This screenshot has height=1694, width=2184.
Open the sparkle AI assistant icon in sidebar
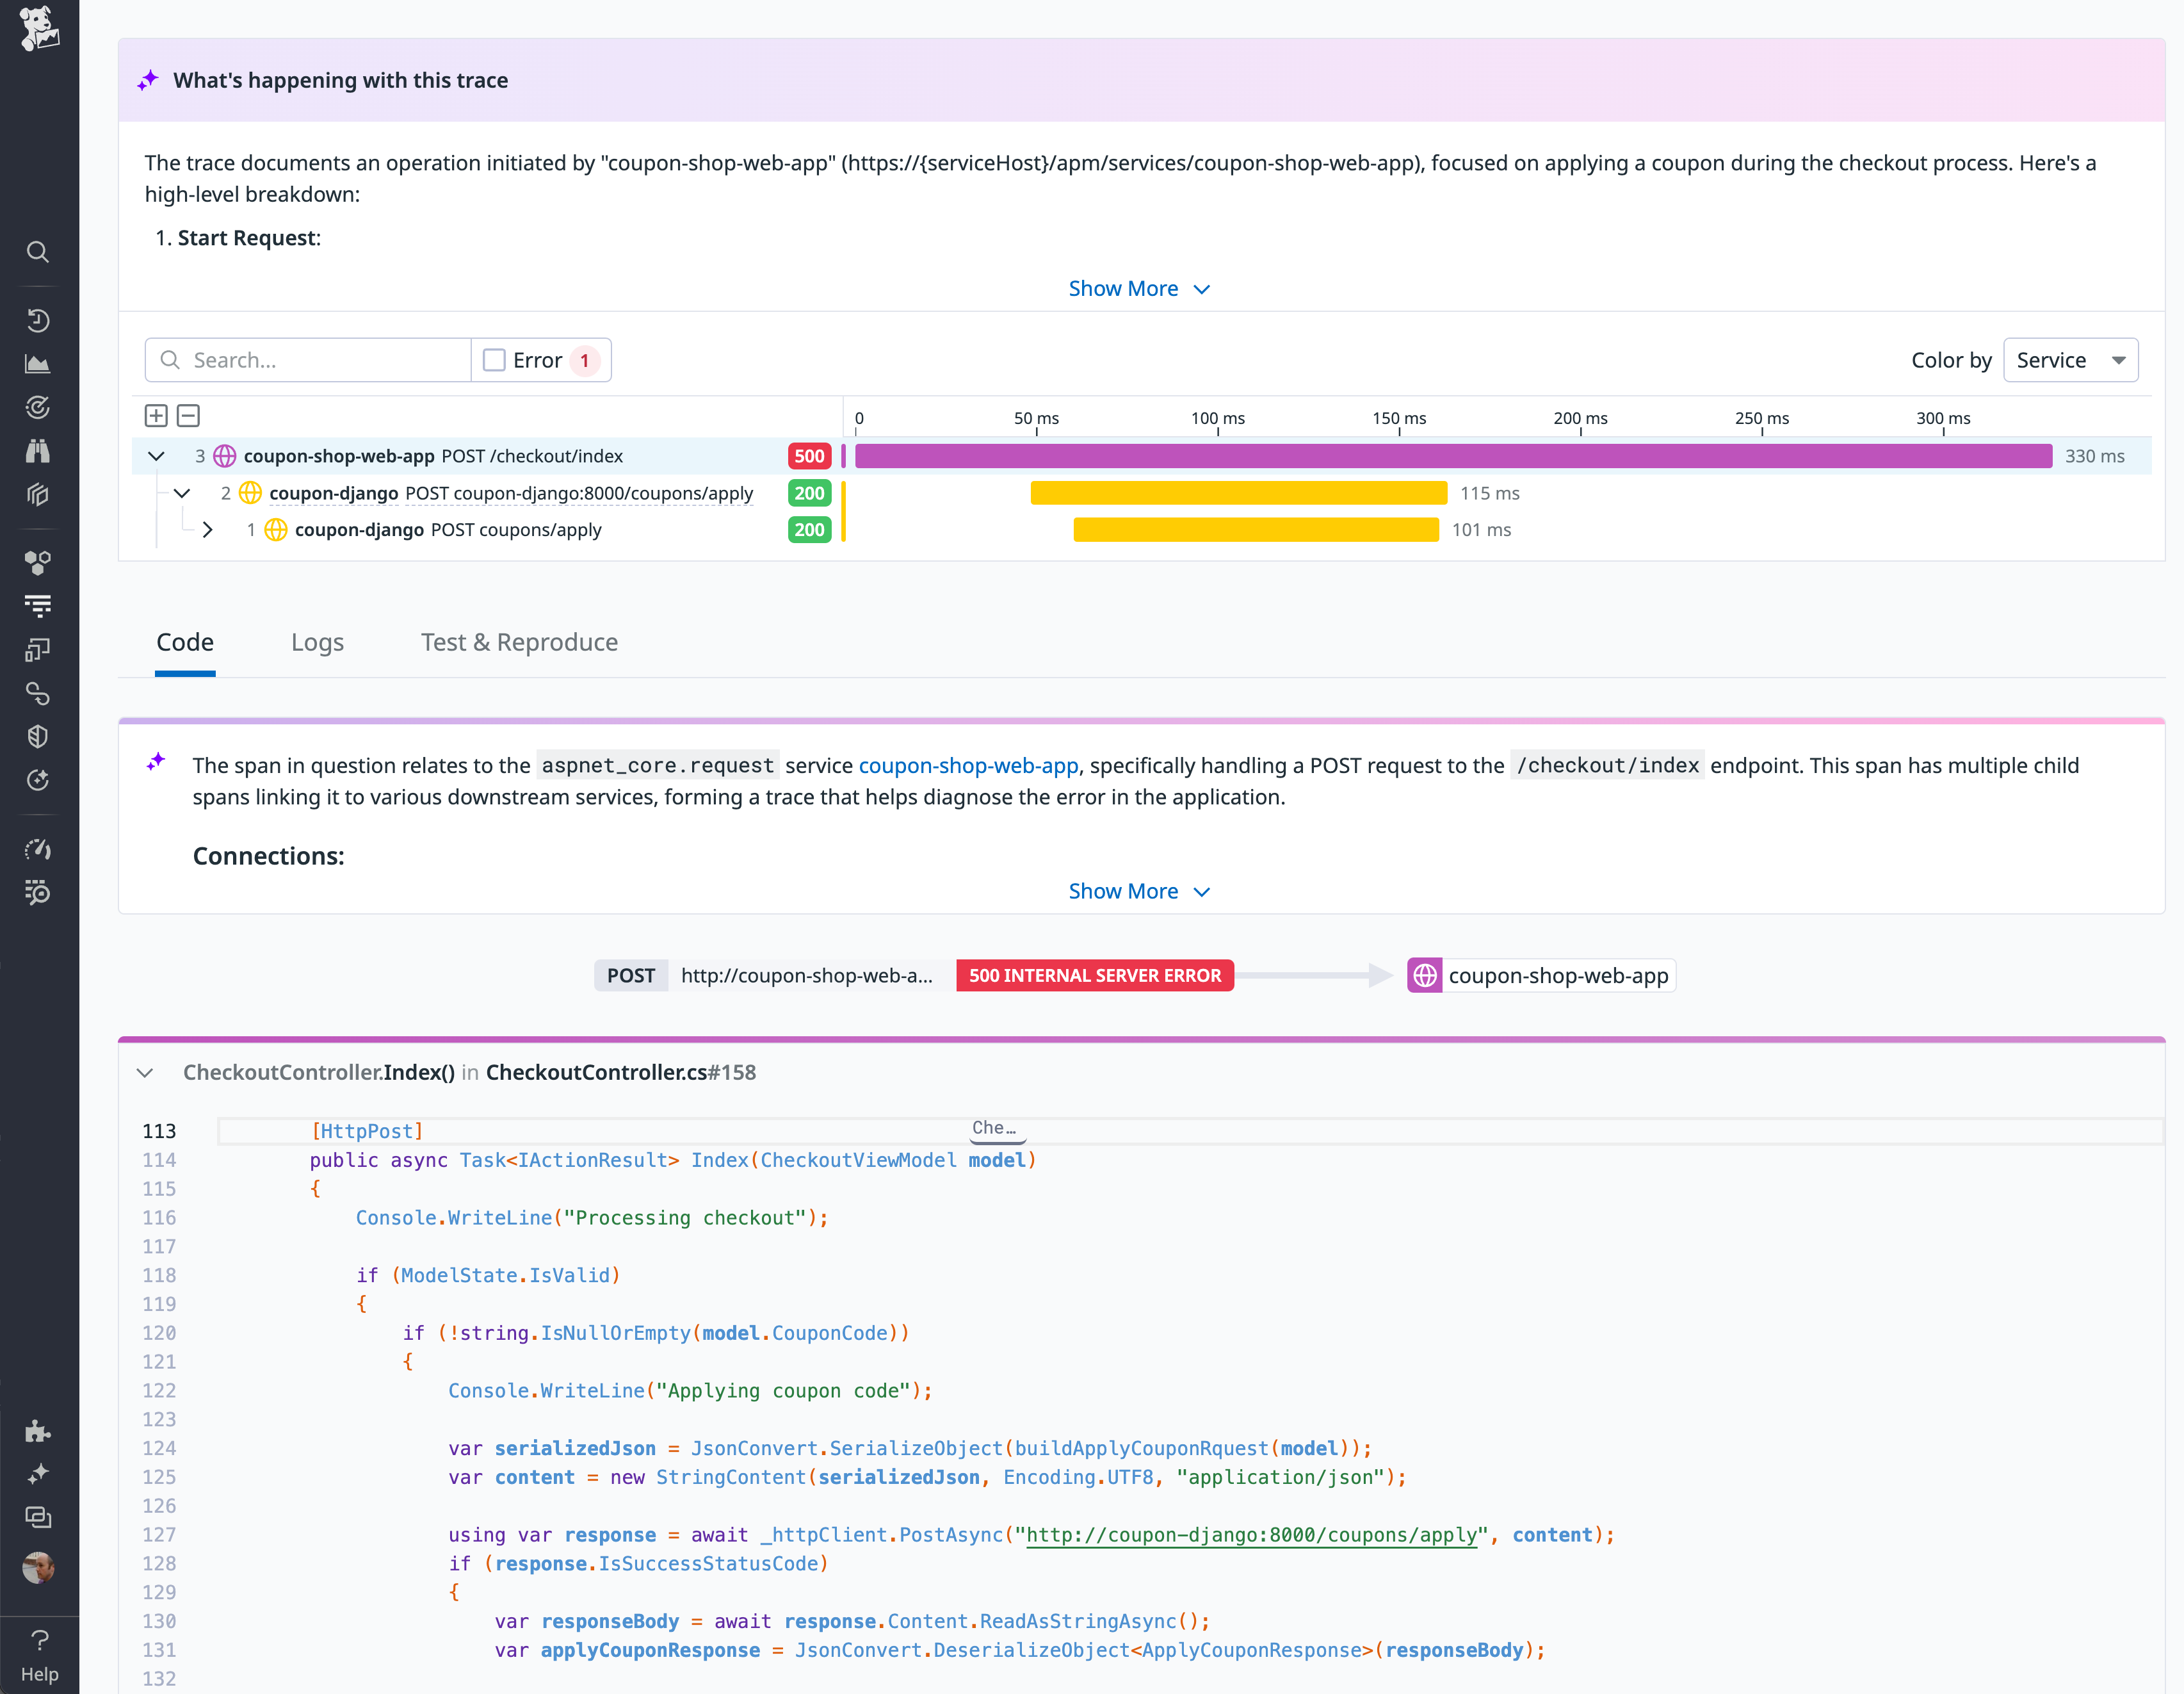point(38,1473)
